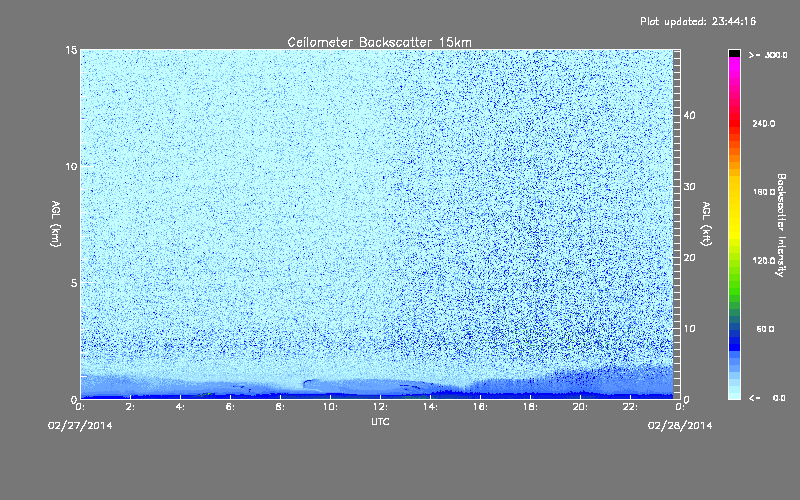Click the start date 02/27/2014
Screen dimensions: 800x500
pyautogui.click(x=80, y=426)
